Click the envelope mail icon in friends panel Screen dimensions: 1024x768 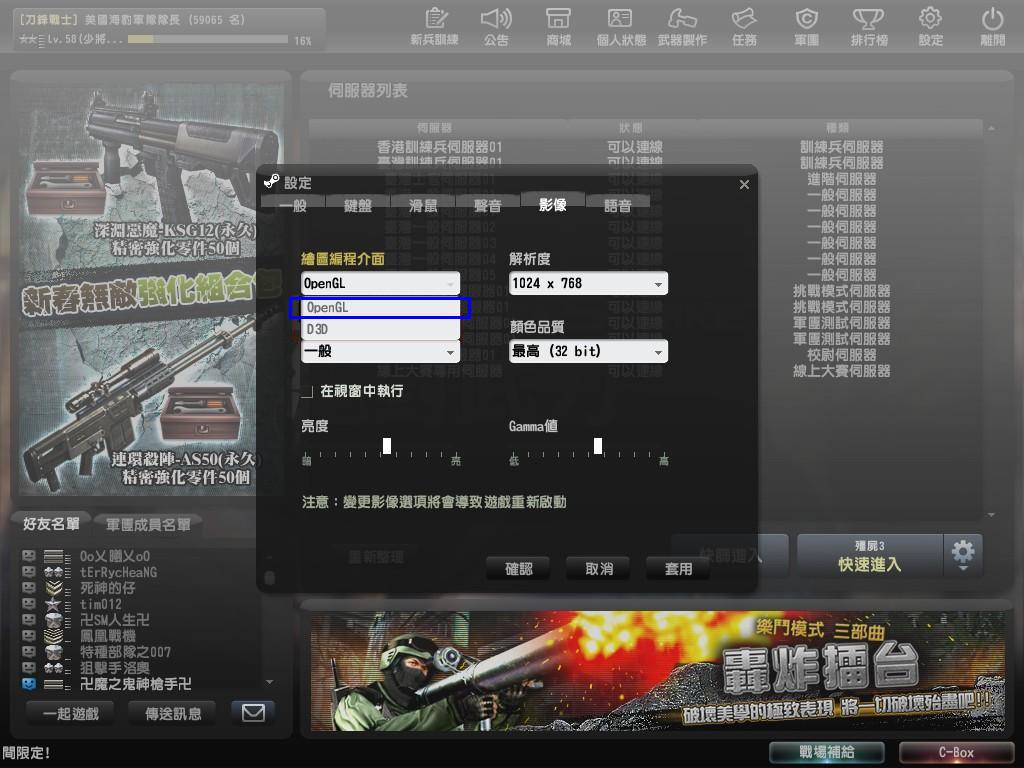253,712
